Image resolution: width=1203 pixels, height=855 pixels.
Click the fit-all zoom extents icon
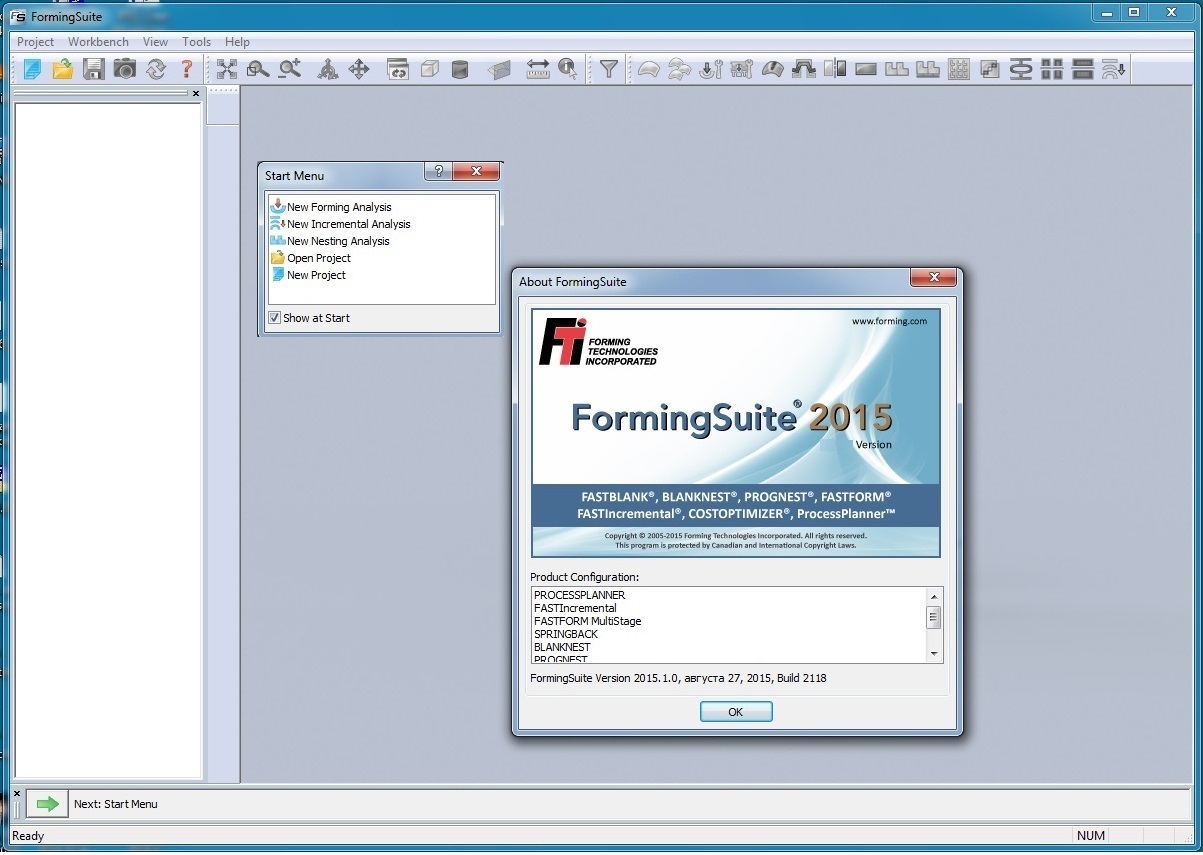[x=227, y=69]
